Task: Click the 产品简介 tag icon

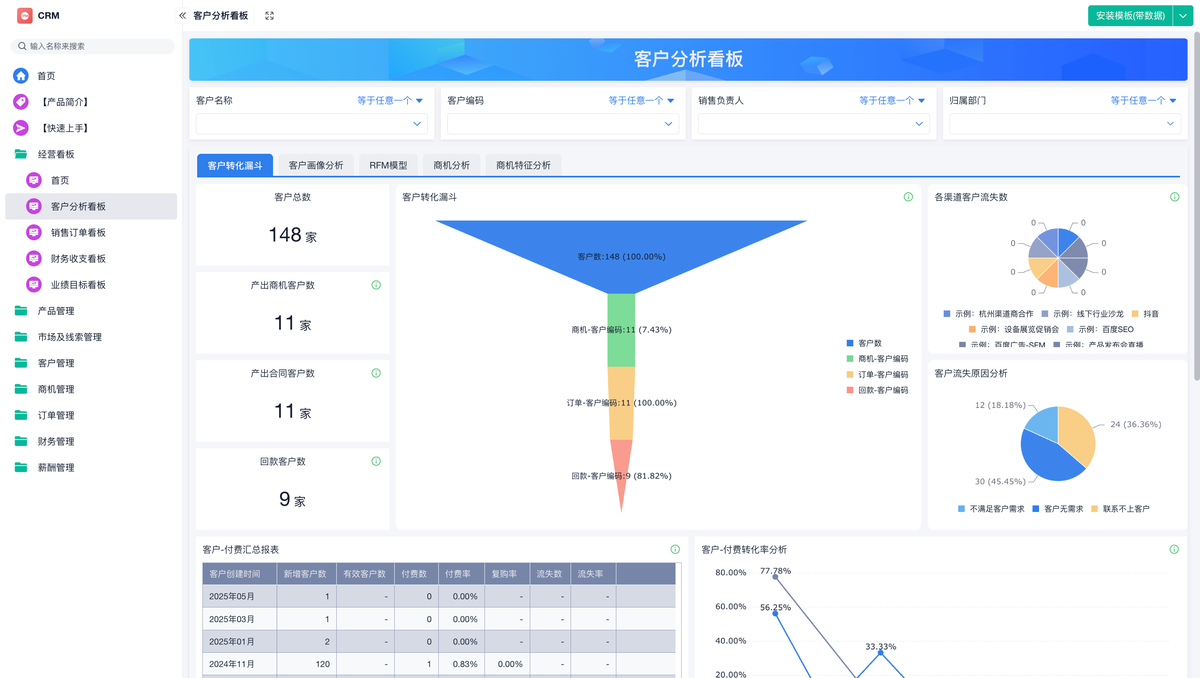Action: [x=21, y=102]
